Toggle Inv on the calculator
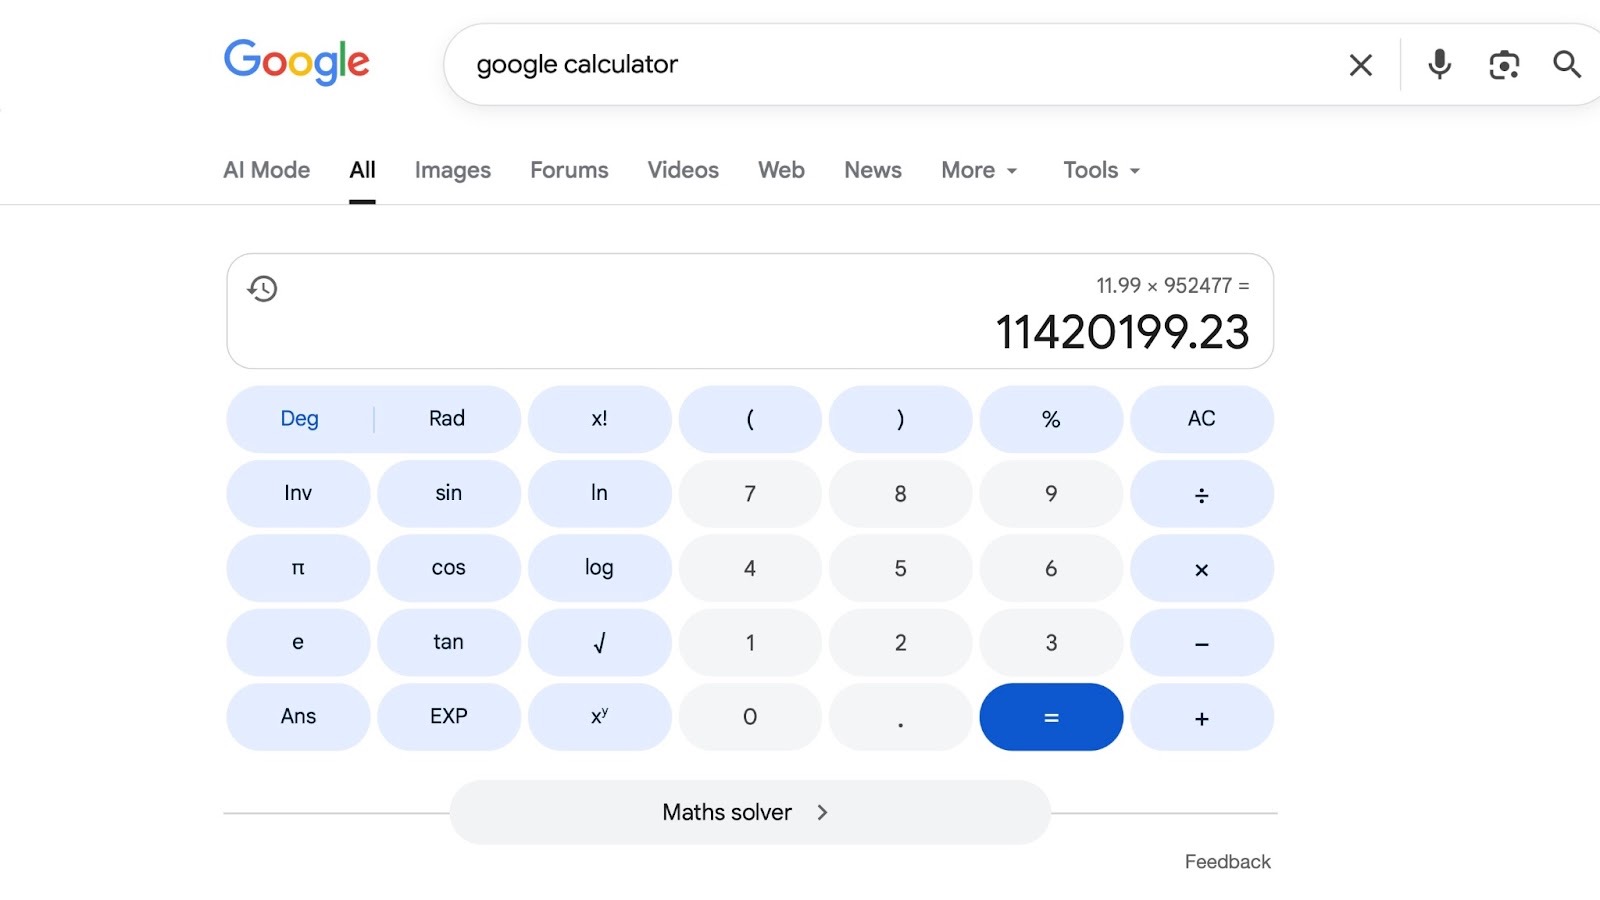The image size is (1600, 900). click(297, 493)
